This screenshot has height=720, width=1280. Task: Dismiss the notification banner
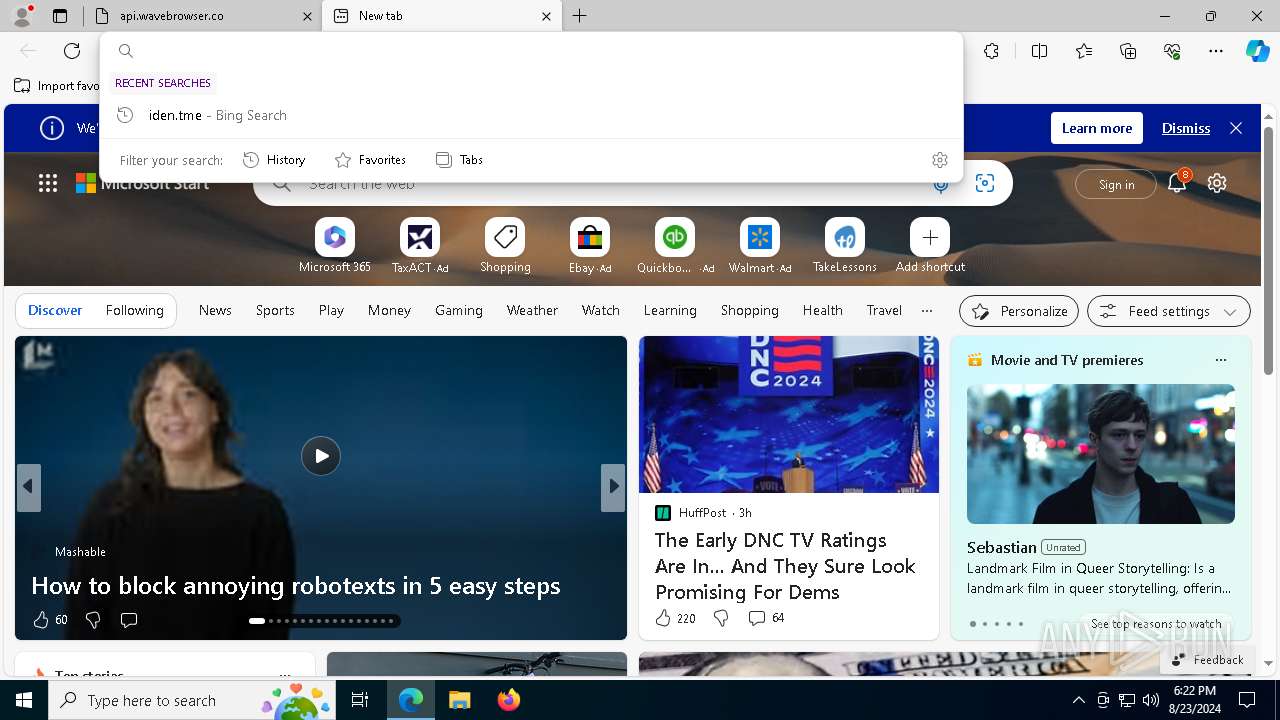1186,128
